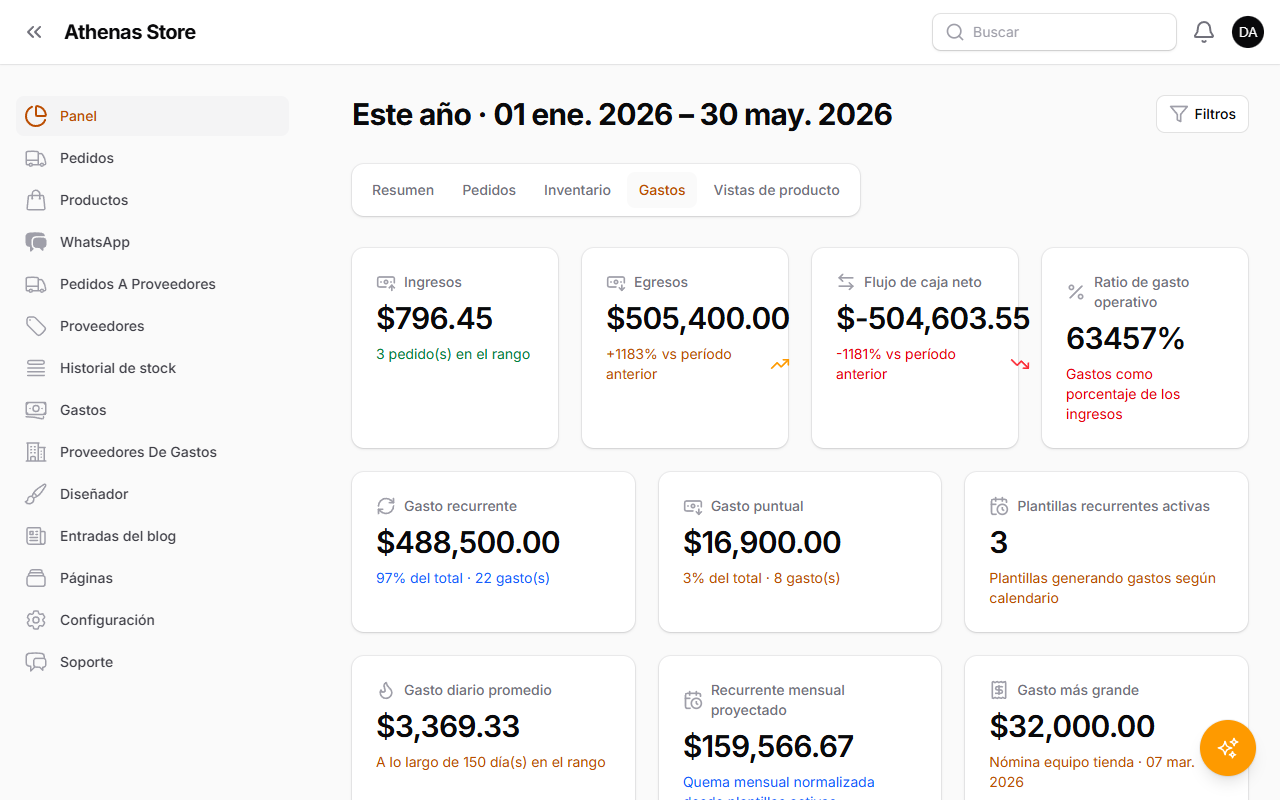Image resolution: width=1280 pixels, height=800 pixels.
Task: Click the $159,566.67 projected monthly value
Action: 768,746
